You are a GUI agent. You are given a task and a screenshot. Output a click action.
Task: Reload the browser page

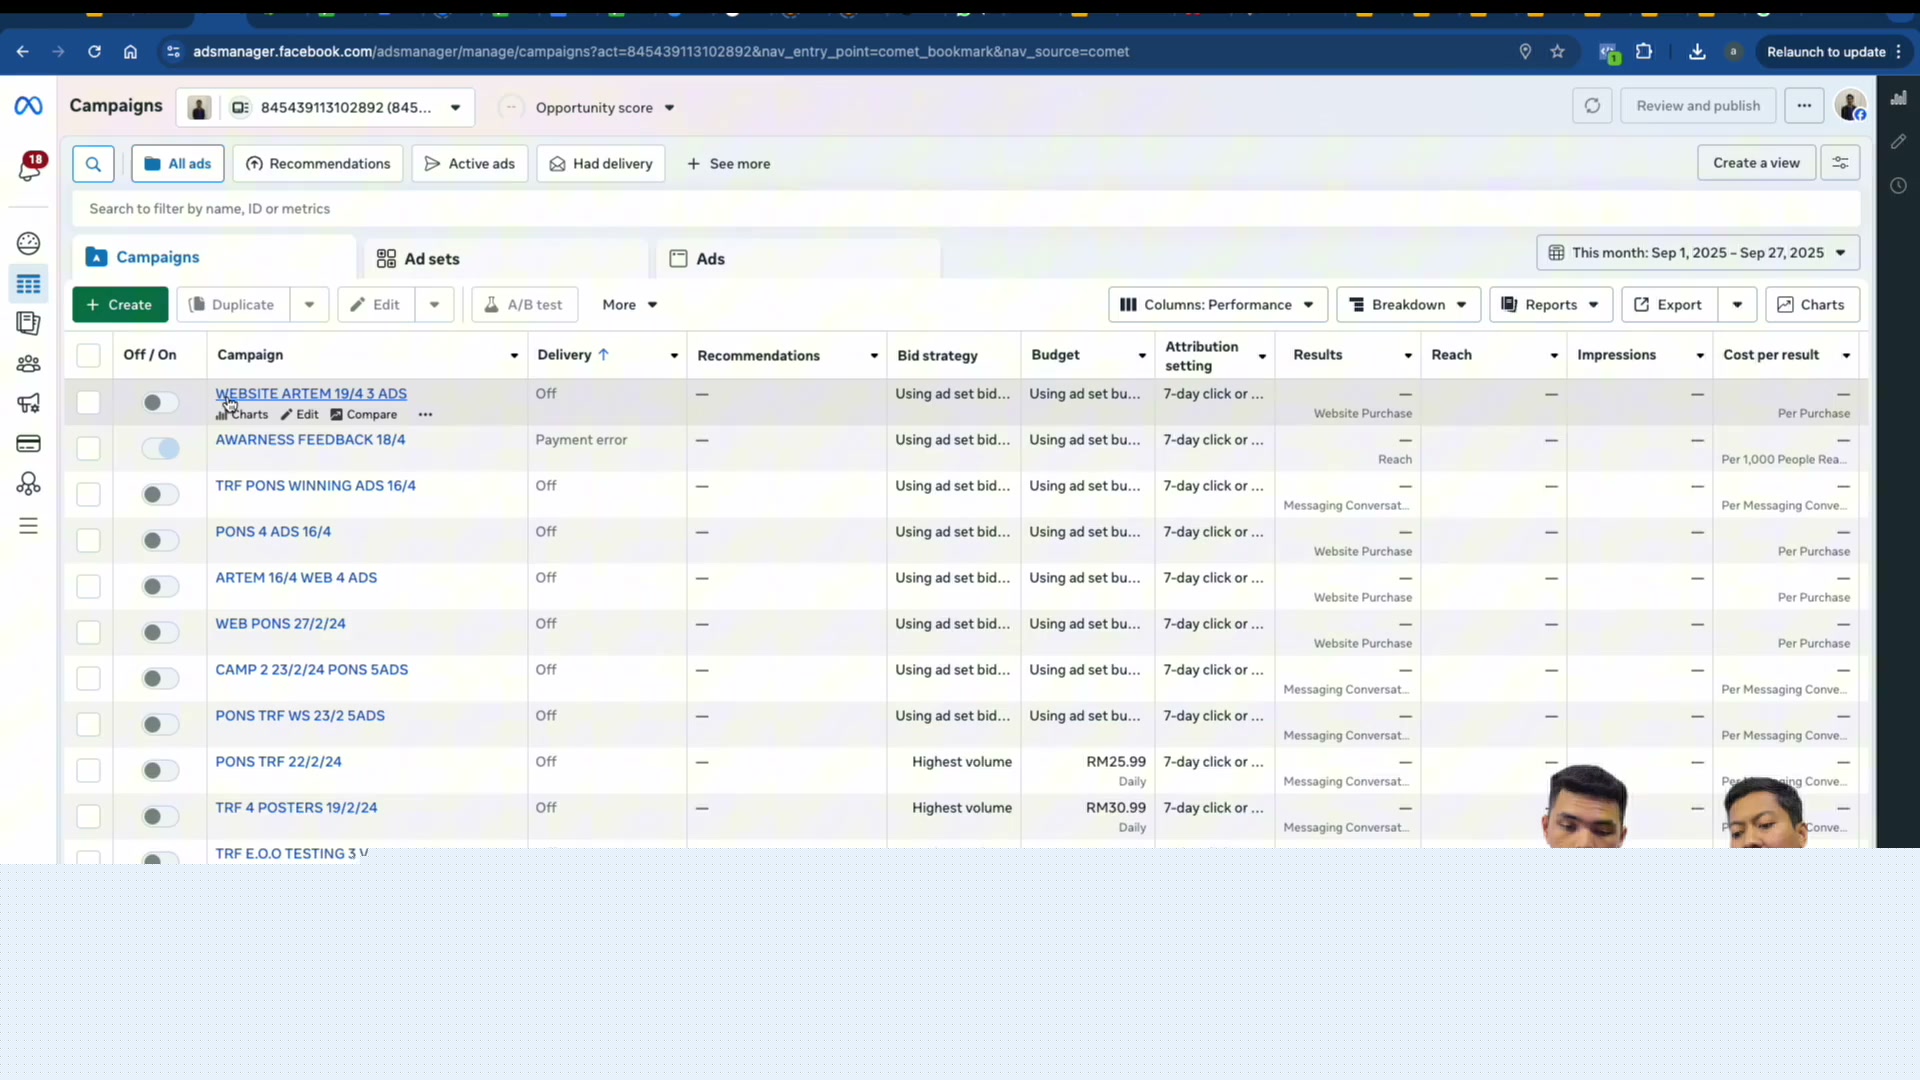(94, 52)
